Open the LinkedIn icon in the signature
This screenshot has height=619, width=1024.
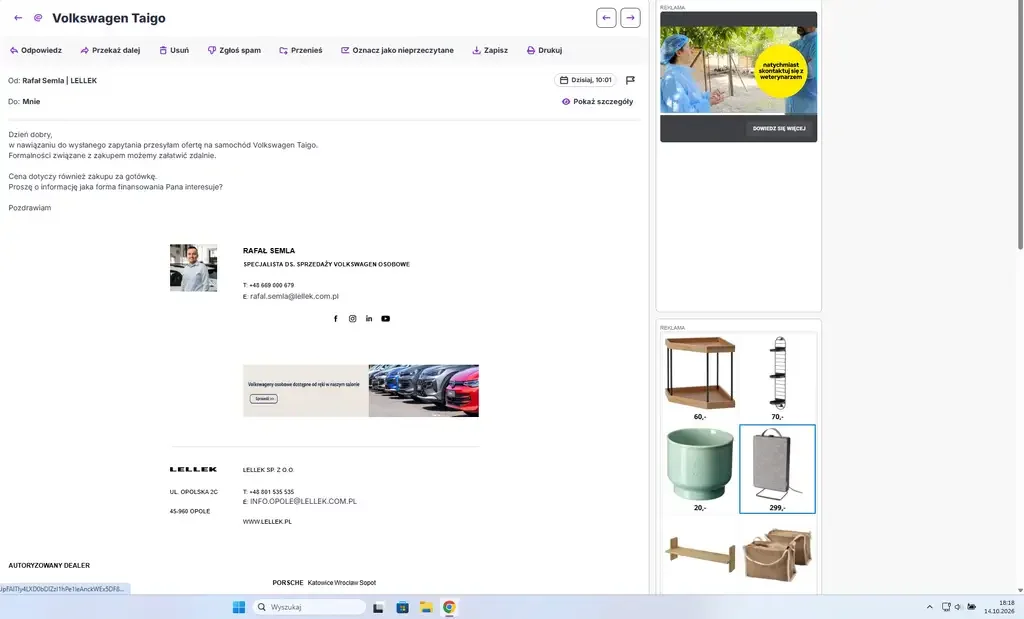369,319
